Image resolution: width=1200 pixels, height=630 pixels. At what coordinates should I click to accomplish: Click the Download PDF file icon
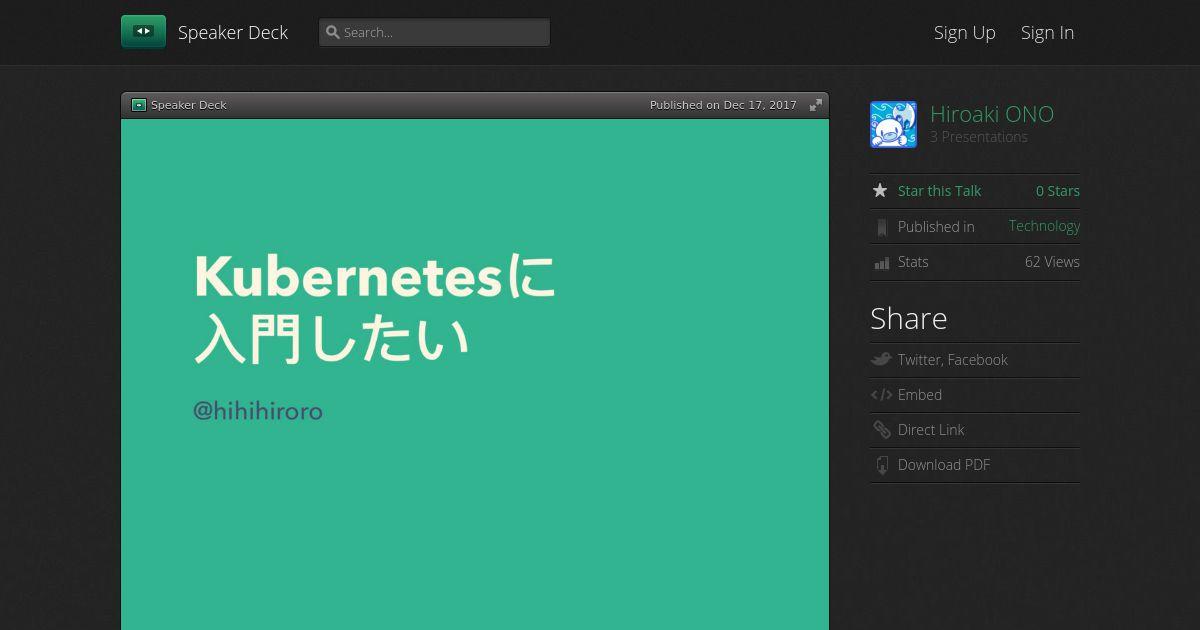[881, 465]
